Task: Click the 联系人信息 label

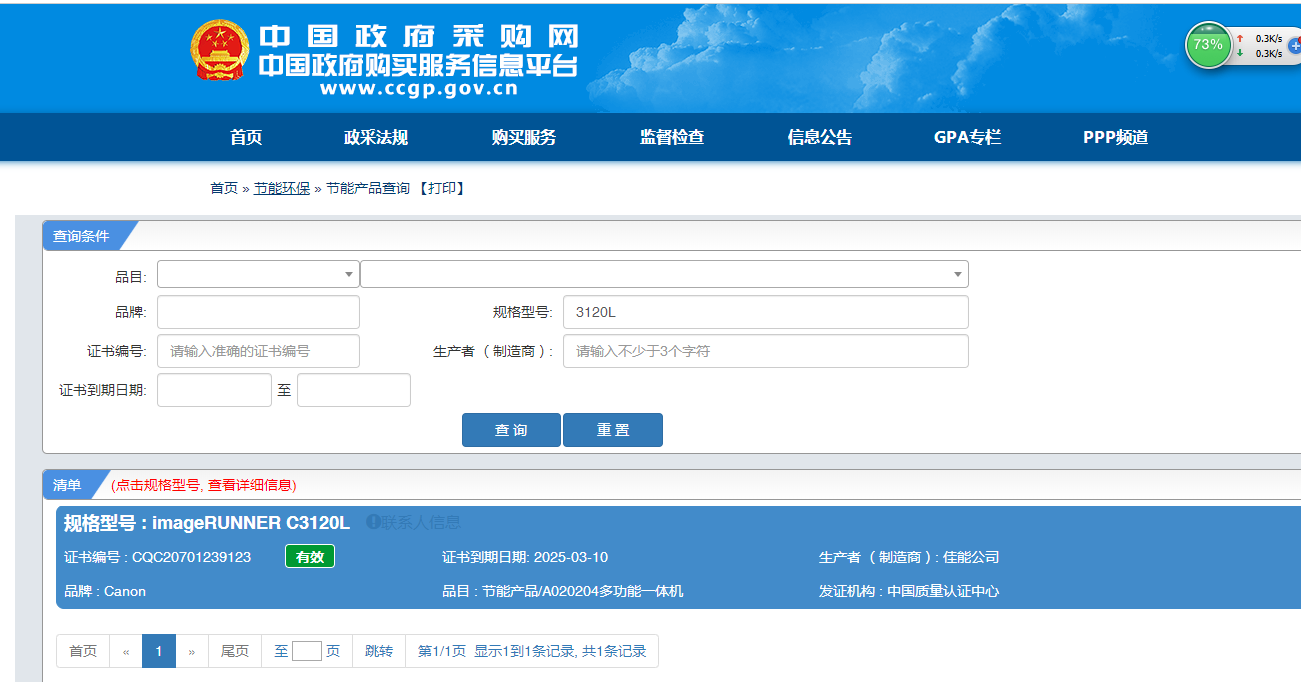Action: [420, 522]
